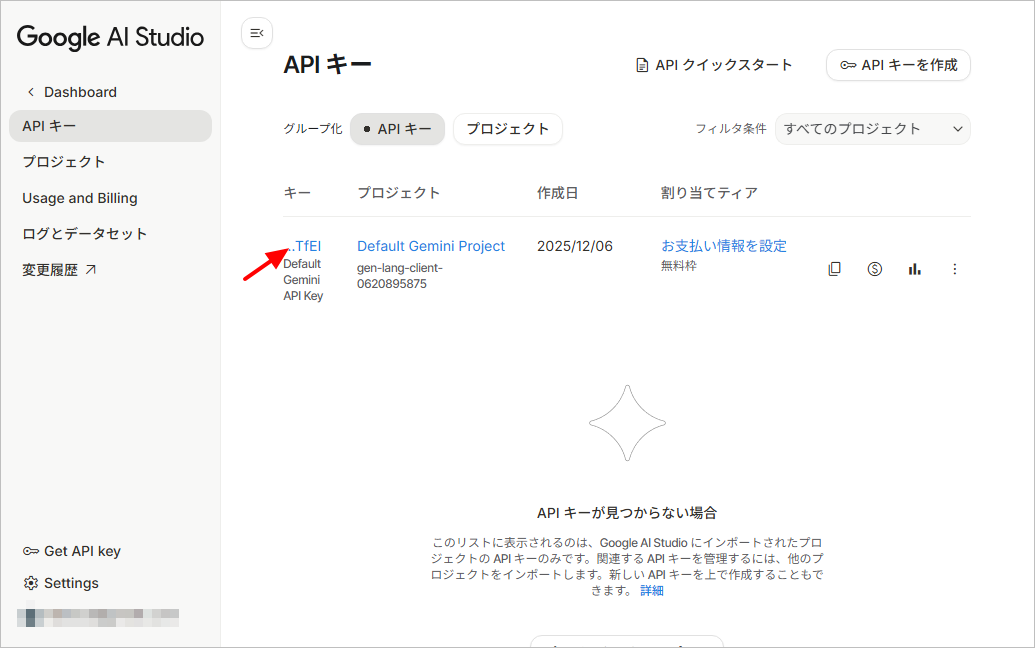View usage via the bar chart icon
The height and width of the screenshot is (648, 1035).
click(x=914, y=269)
